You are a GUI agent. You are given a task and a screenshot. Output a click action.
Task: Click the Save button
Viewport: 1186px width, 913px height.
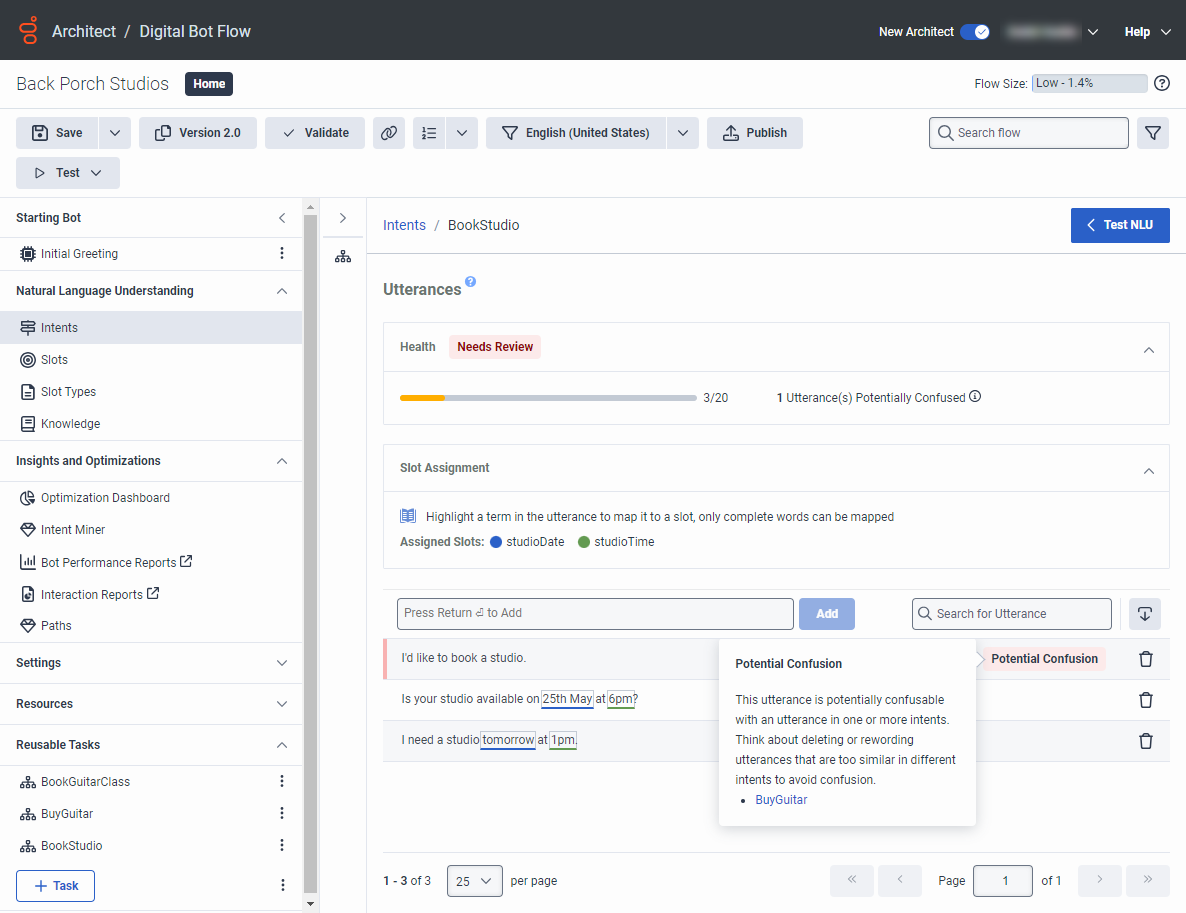tap(57, 133)
